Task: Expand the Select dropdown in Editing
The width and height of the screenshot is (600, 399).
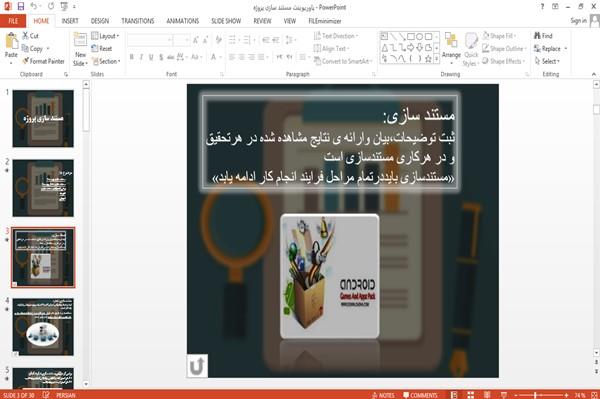Action: pos(547,61)
